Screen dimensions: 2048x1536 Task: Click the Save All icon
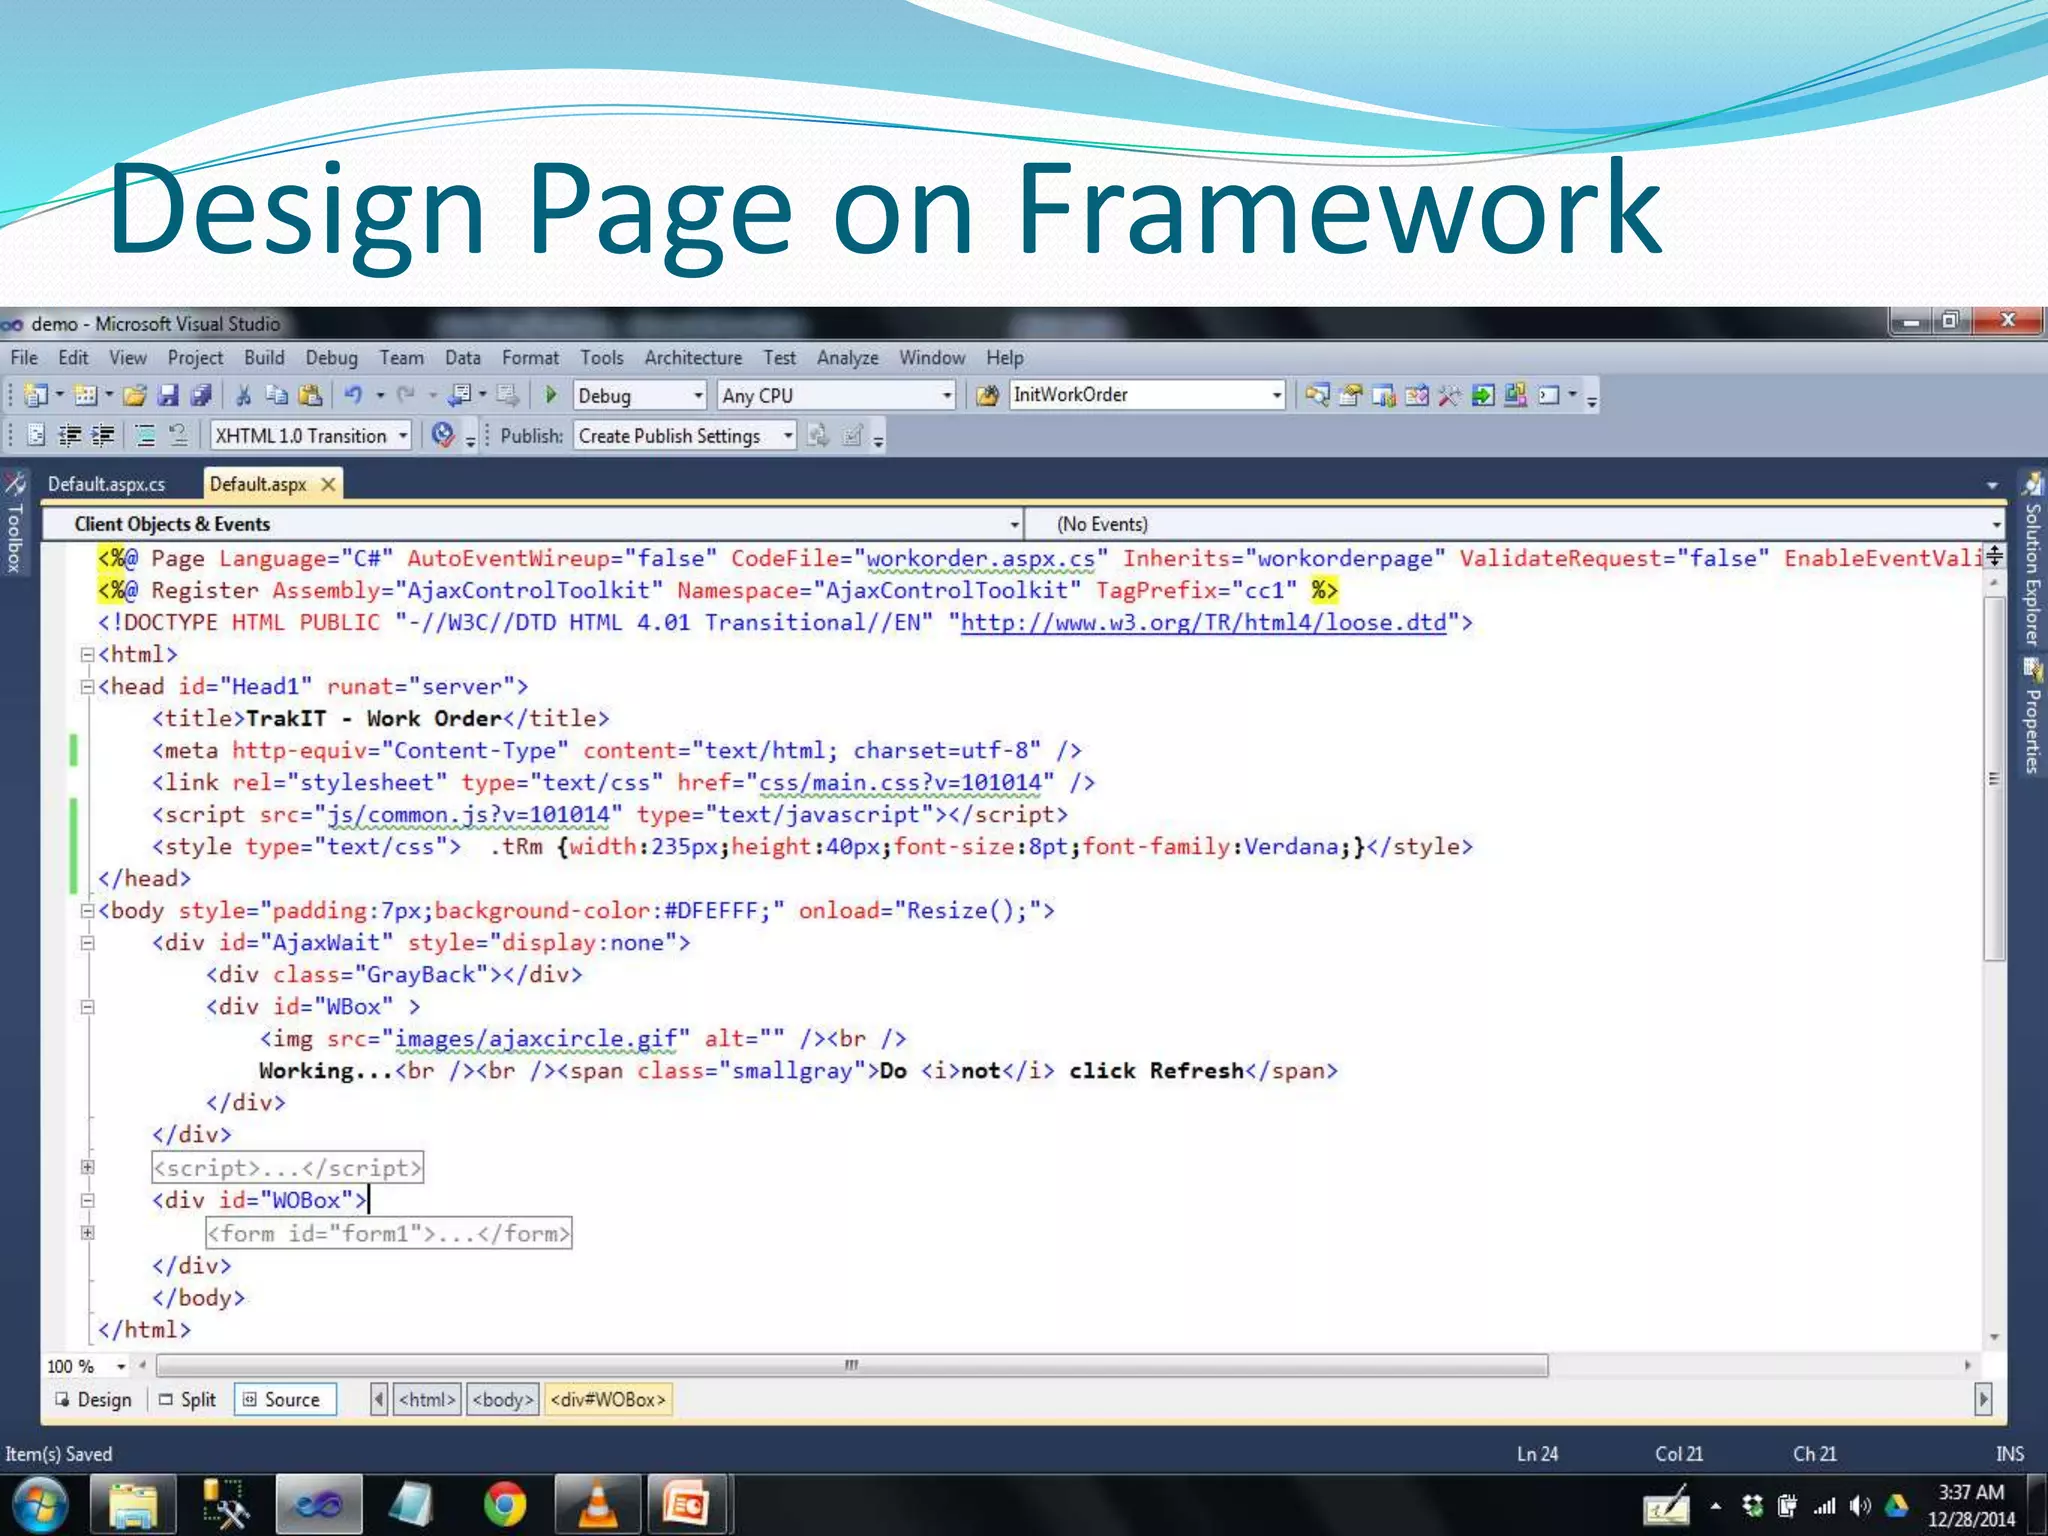(201, 396)
